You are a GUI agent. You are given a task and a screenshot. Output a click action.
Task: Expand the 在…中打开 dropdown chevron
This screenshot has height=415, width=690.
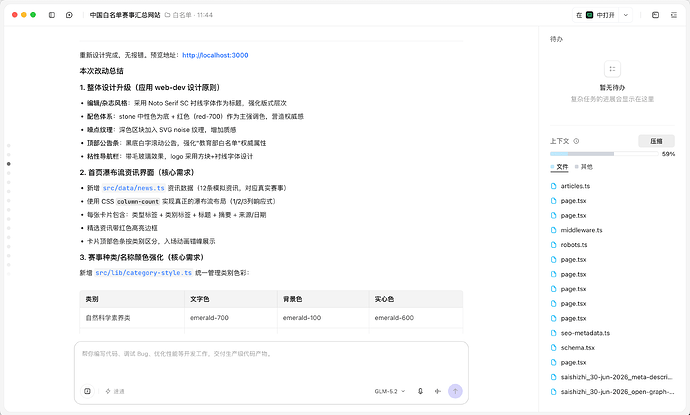[x=626, y=15]
